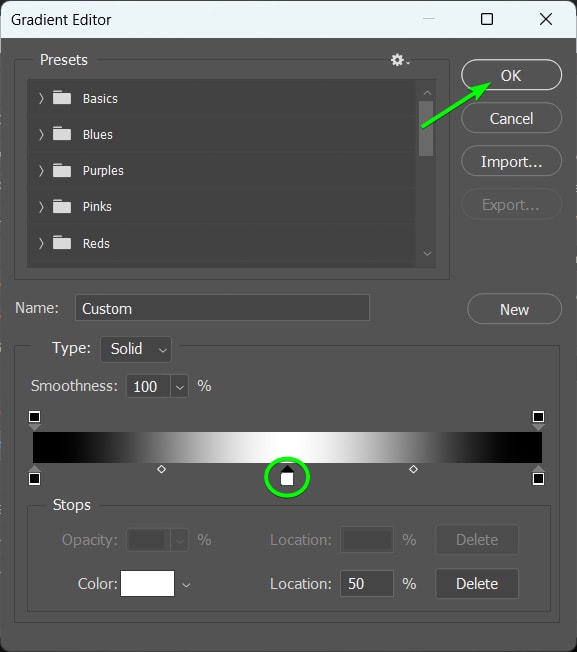Click the right midpoint diamond marker
577x652 pixels.
[413, 469]
